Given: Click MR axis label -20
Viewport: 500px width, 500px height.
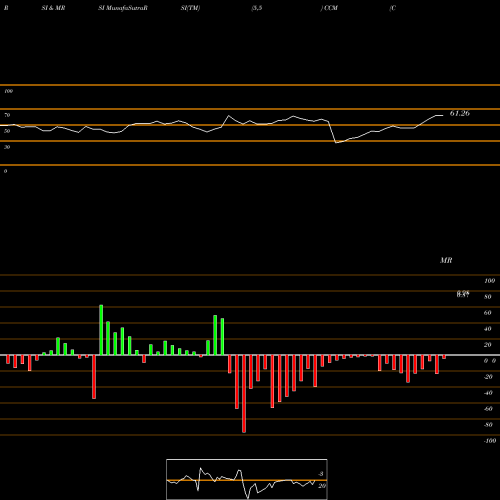Looking at the screenshot, I should coord(488,377).
